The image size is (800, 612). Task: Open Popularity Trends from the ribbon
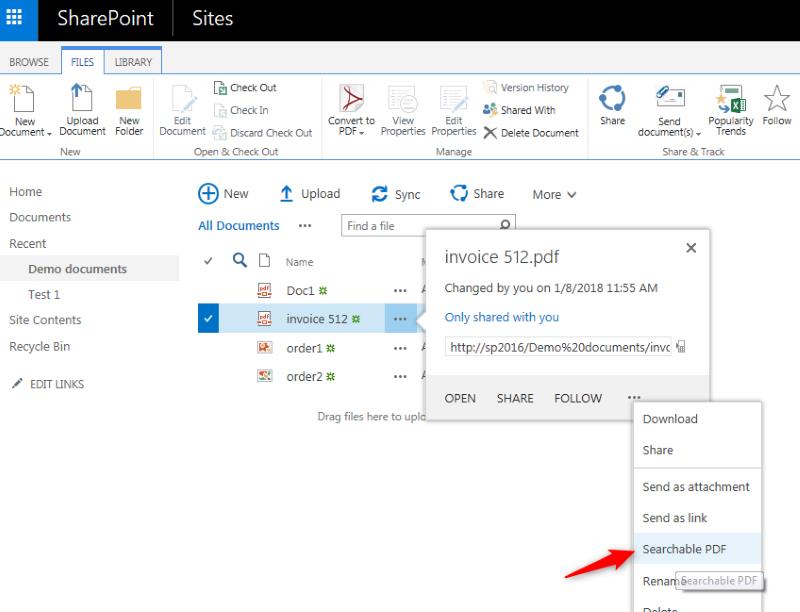(x=731, y=110)
